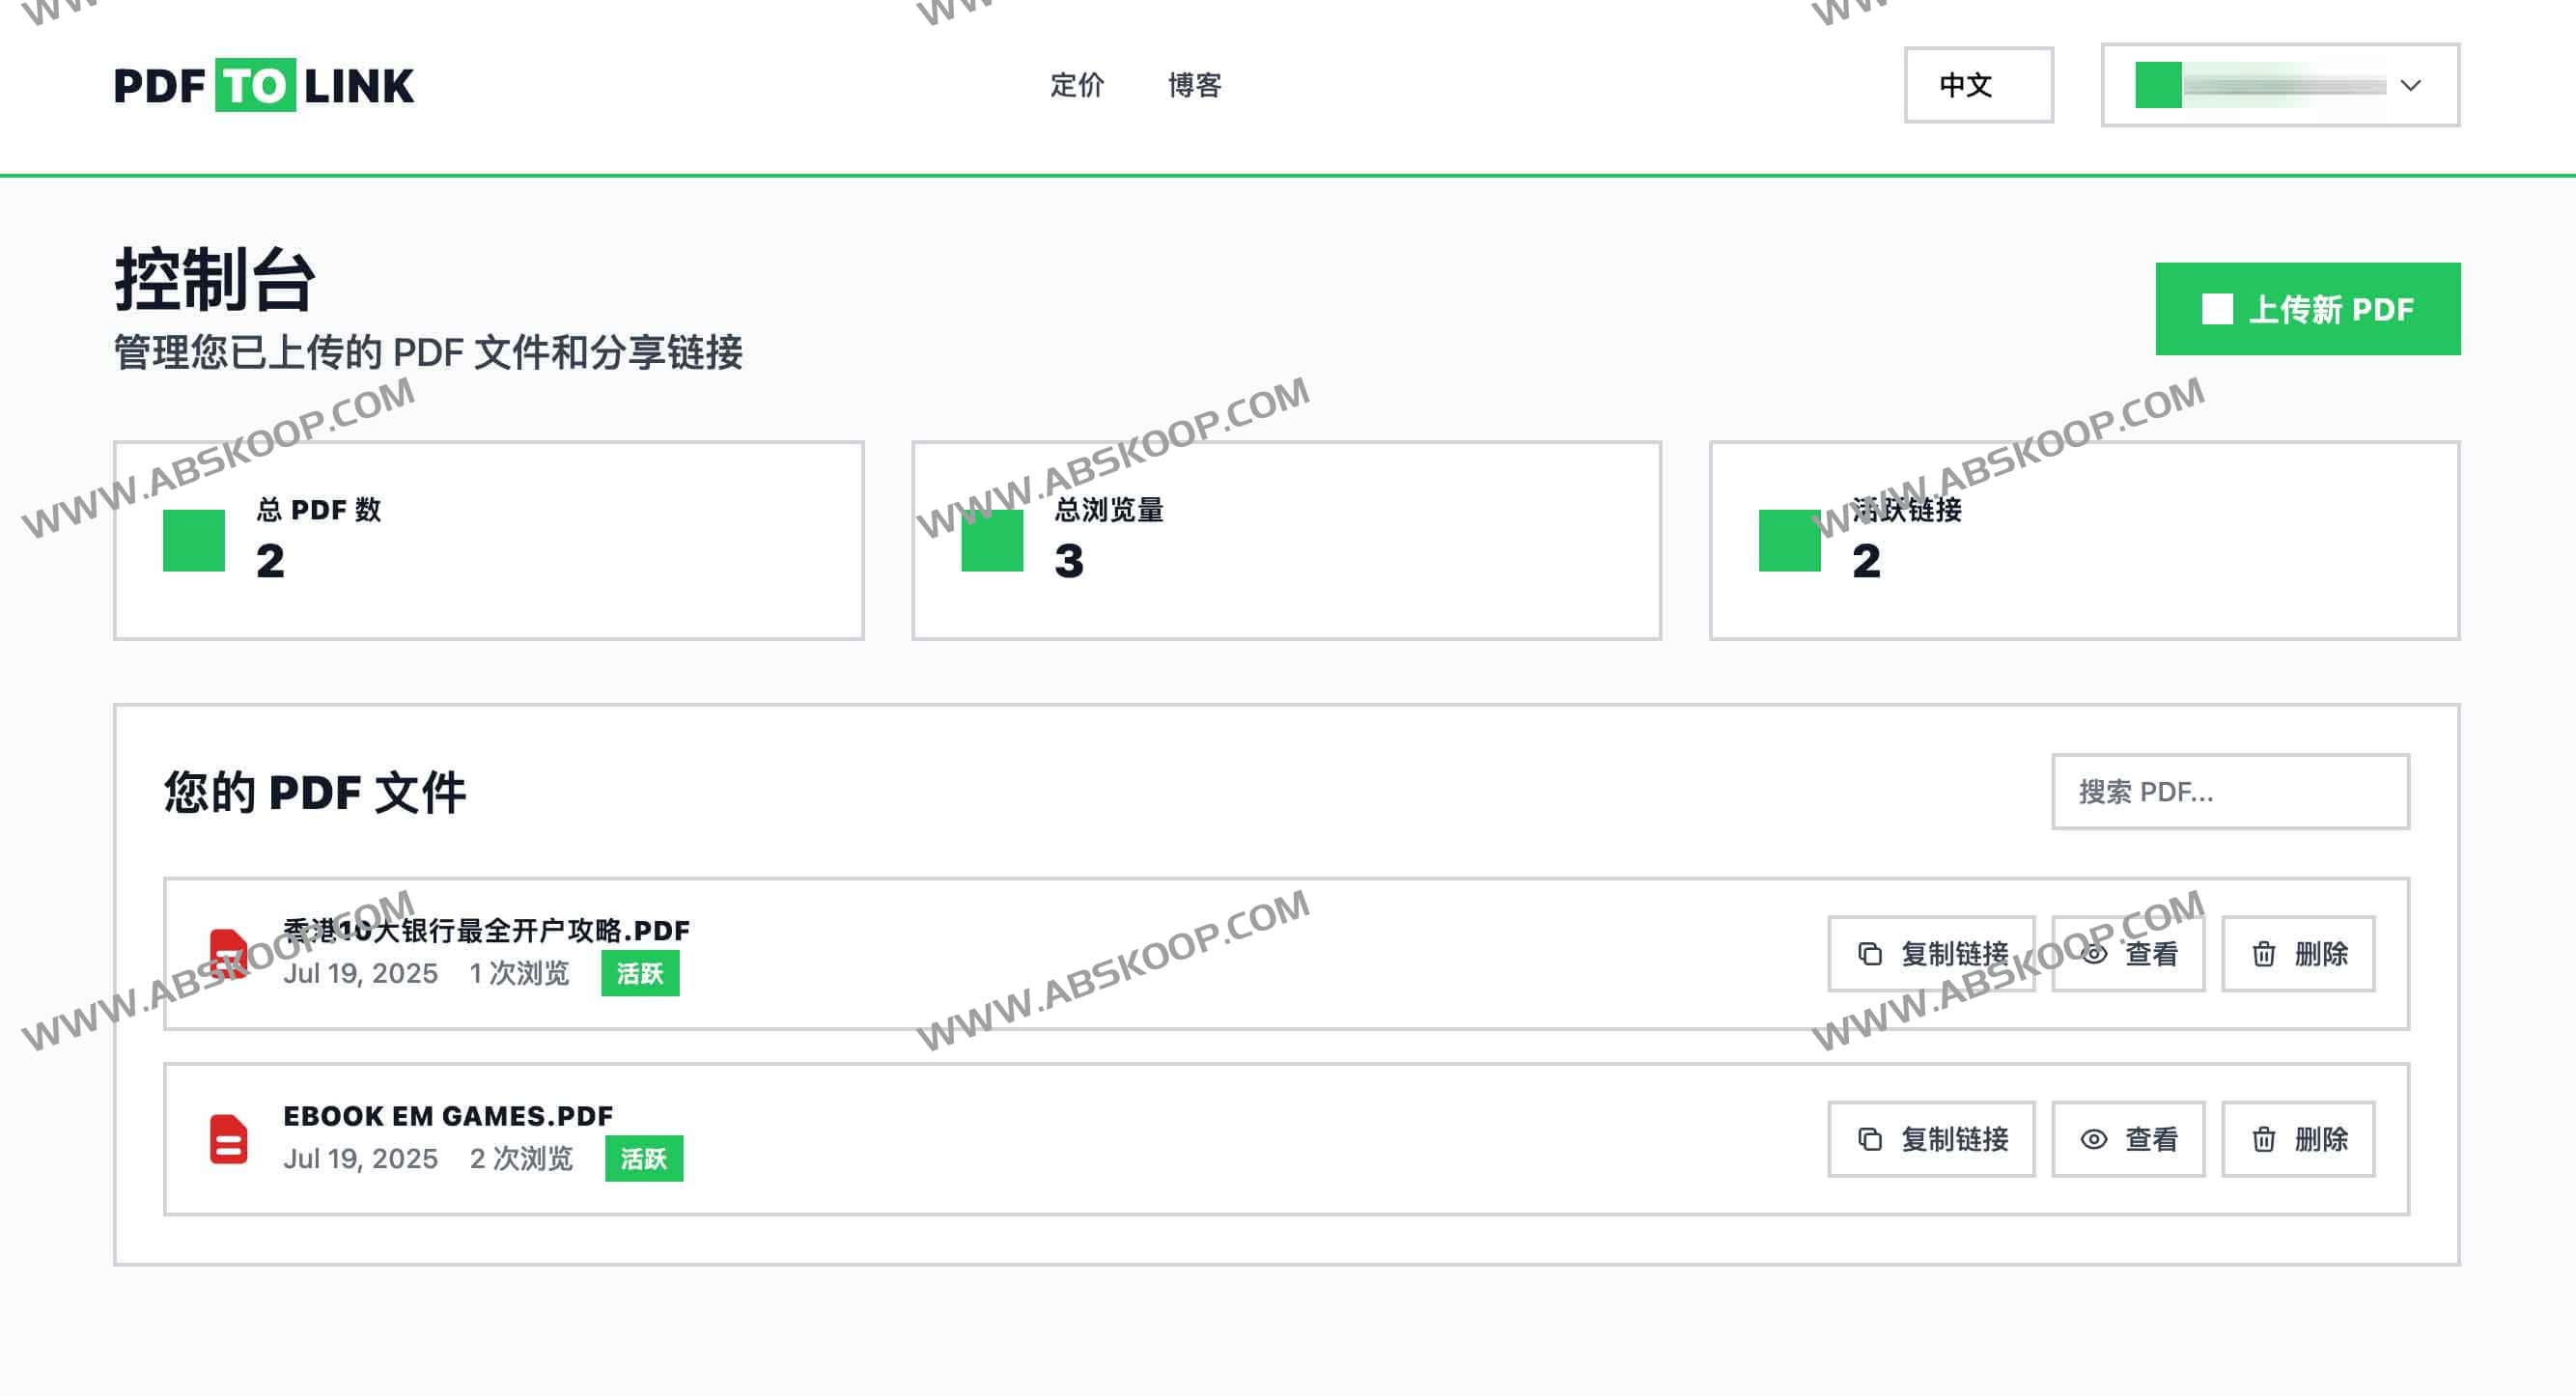
Task: Click the PDF TO LINK logo
Action: tap(263, 86)
